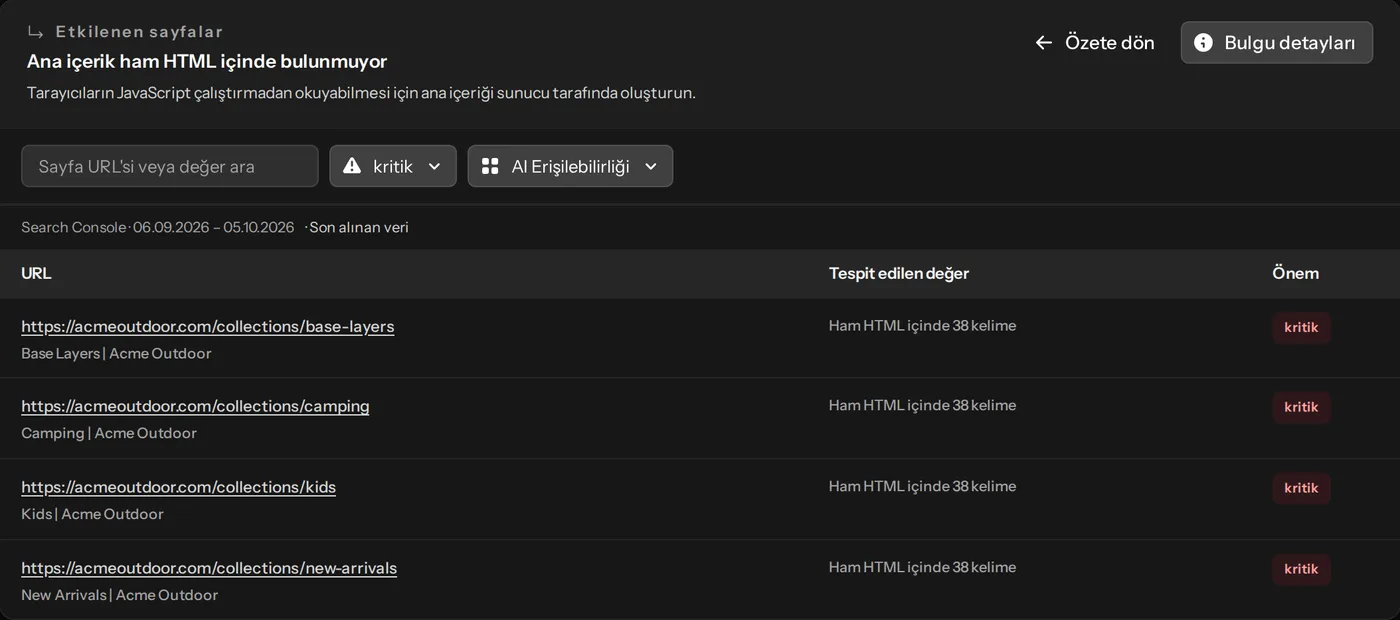Viewport: 1400px width, 620px height.
Task: Click the Etkilenen sayfalar breadcrumb arrow icon
Action: point(36,32)
